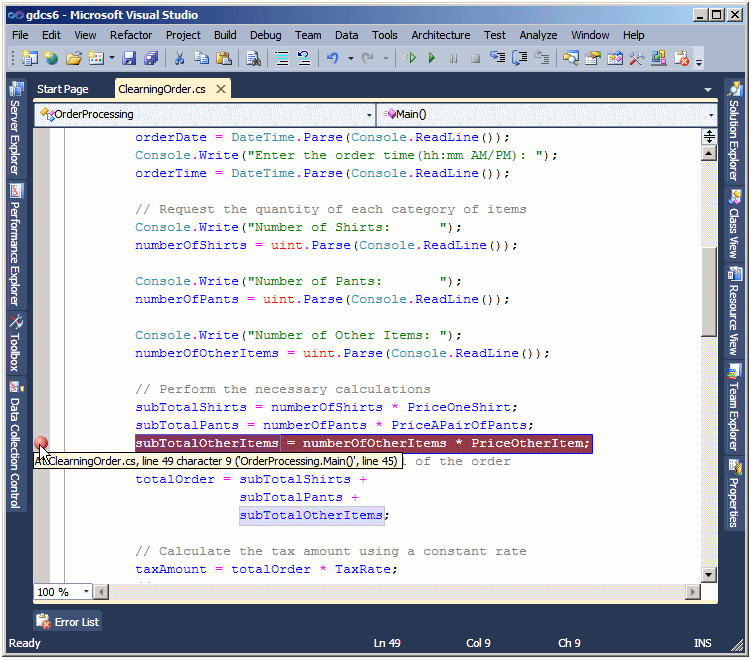Viewport: 751px width, 660px height.
Task: Cut the selection with the scissors icon
Action: 180,58
